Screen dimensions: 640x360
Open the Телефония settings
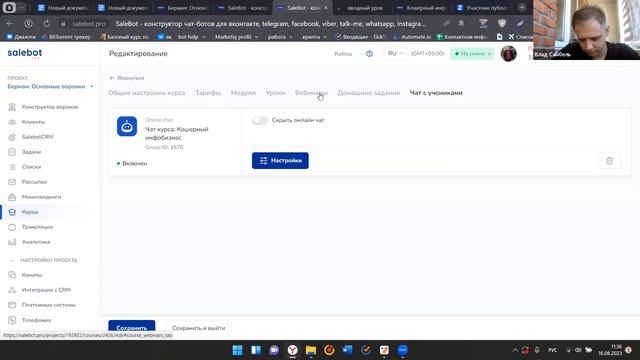pyautogui.click(x=36, y=320)
